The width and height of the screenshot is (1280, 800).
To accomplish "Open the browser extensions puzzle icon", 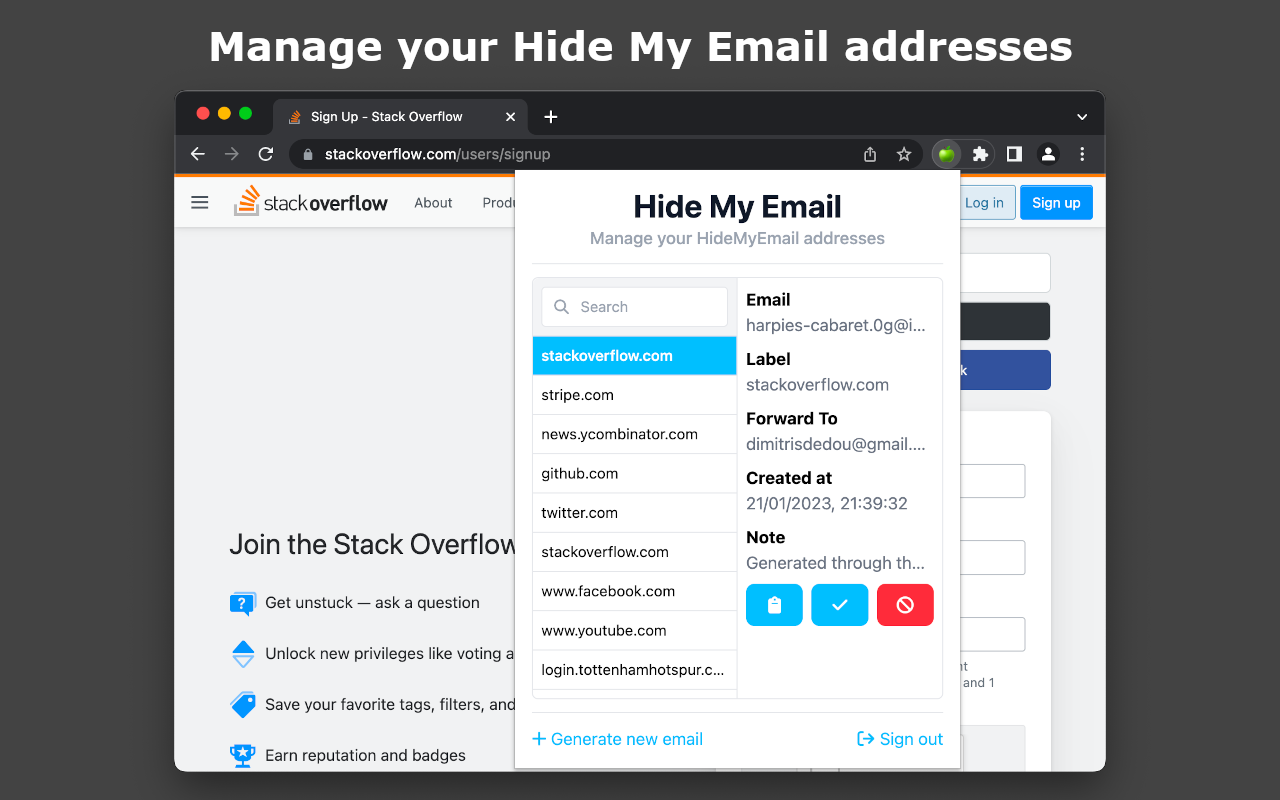I will click(x=980, y=154).
